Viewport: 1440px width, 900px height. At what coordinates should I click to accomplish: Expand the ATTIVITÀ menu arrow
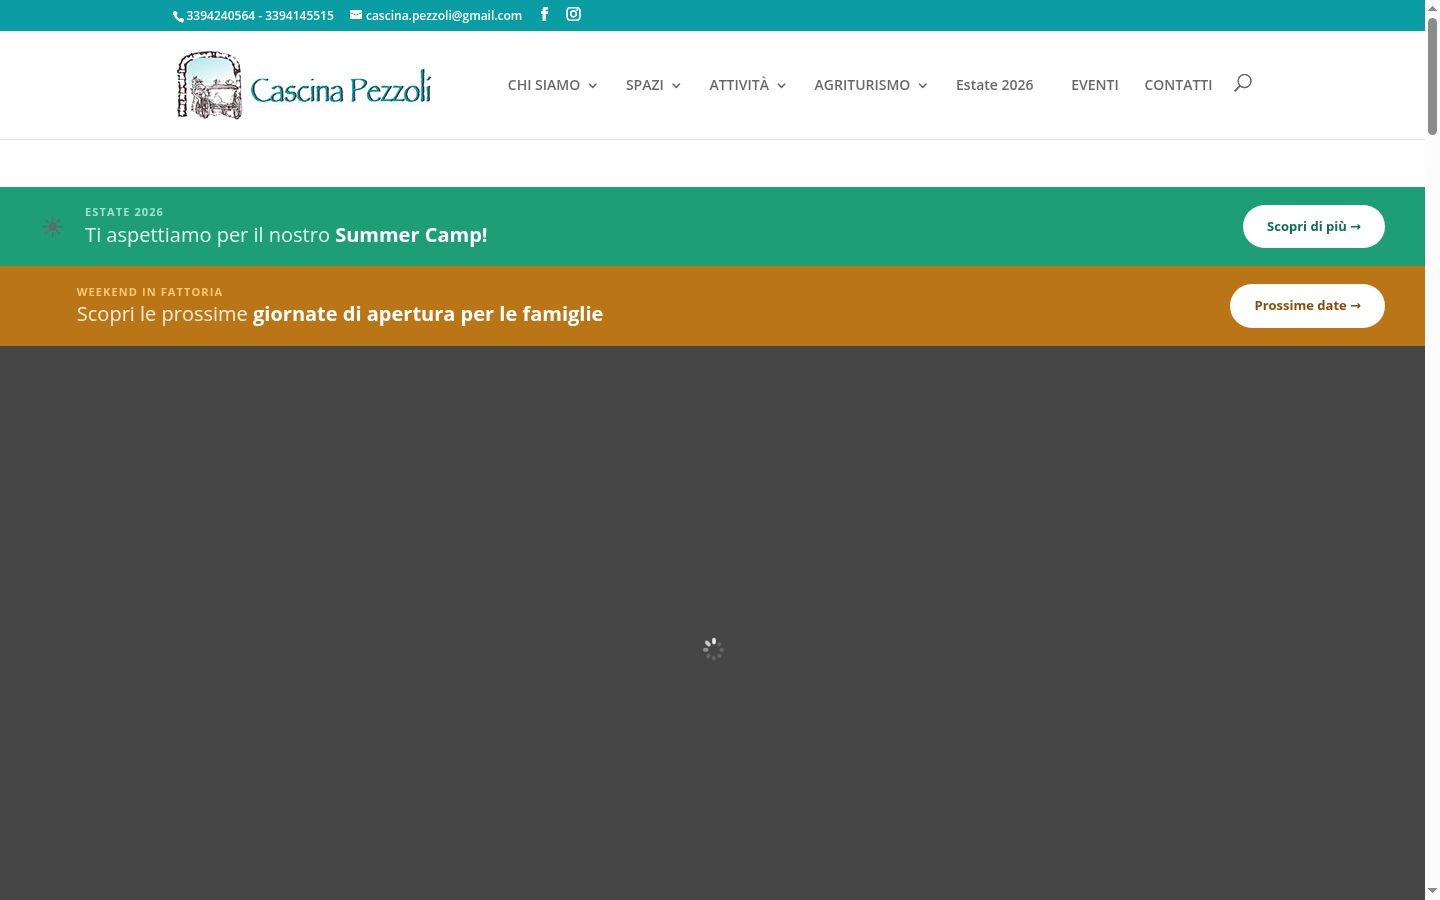click(782, 86)
